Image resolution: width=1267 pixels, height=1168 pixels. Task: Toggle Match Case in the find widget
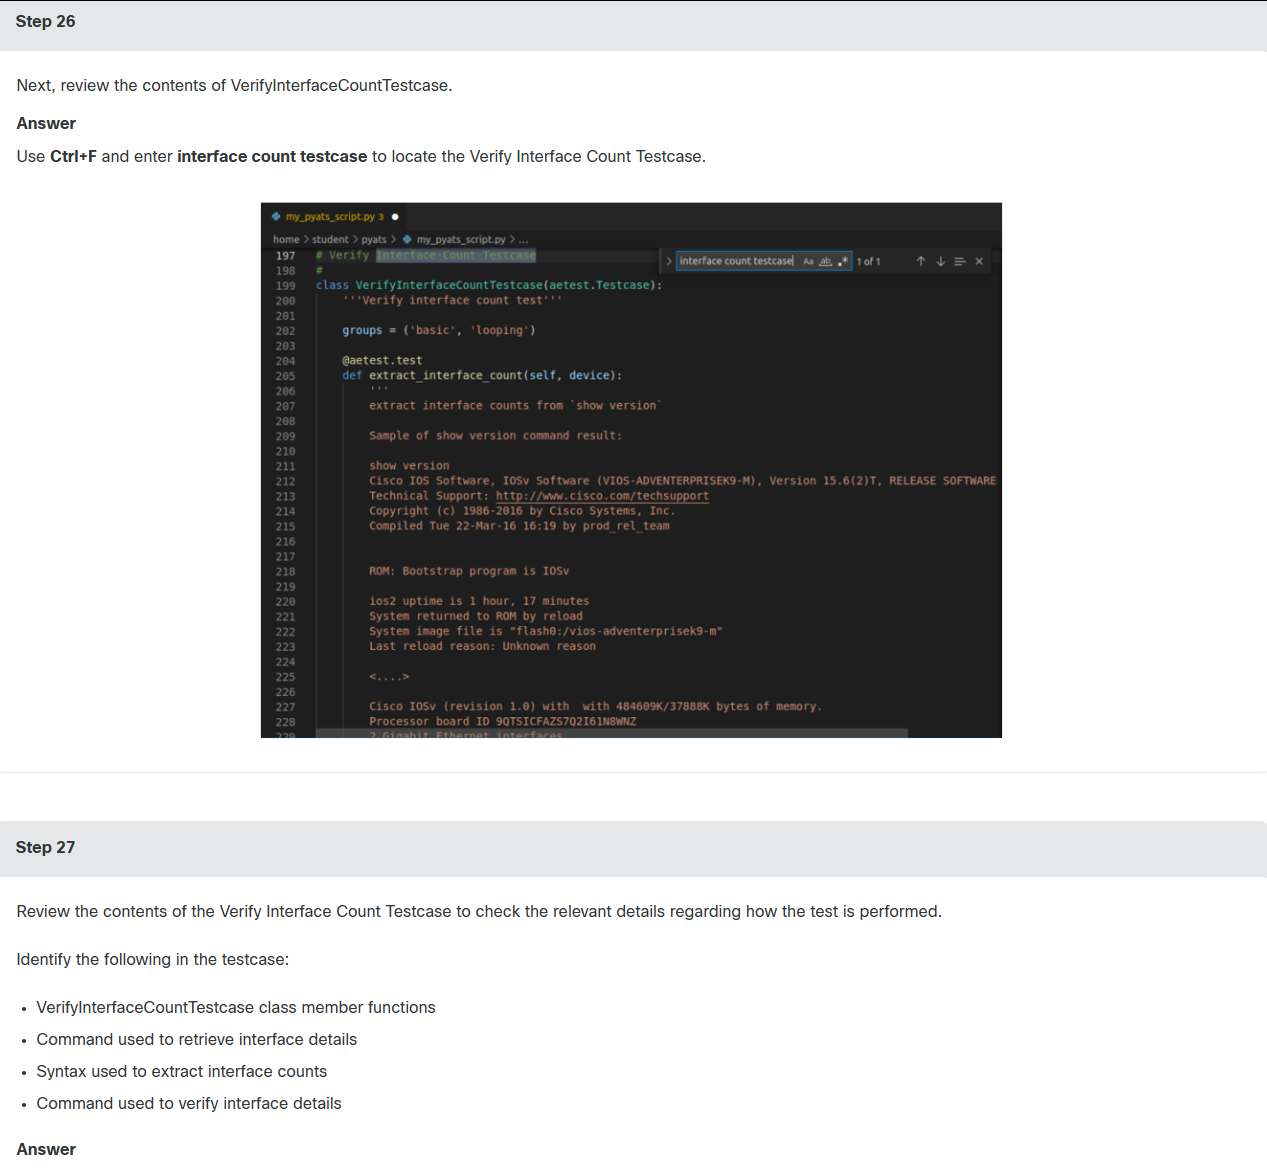[808, 261]
